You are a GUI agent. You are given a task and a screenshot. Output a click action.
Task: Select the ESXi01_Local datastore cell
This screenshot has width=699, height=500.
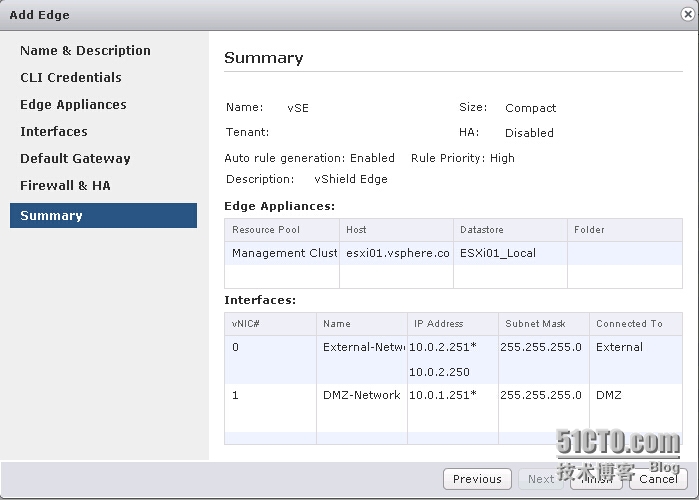tap(510, 253)
